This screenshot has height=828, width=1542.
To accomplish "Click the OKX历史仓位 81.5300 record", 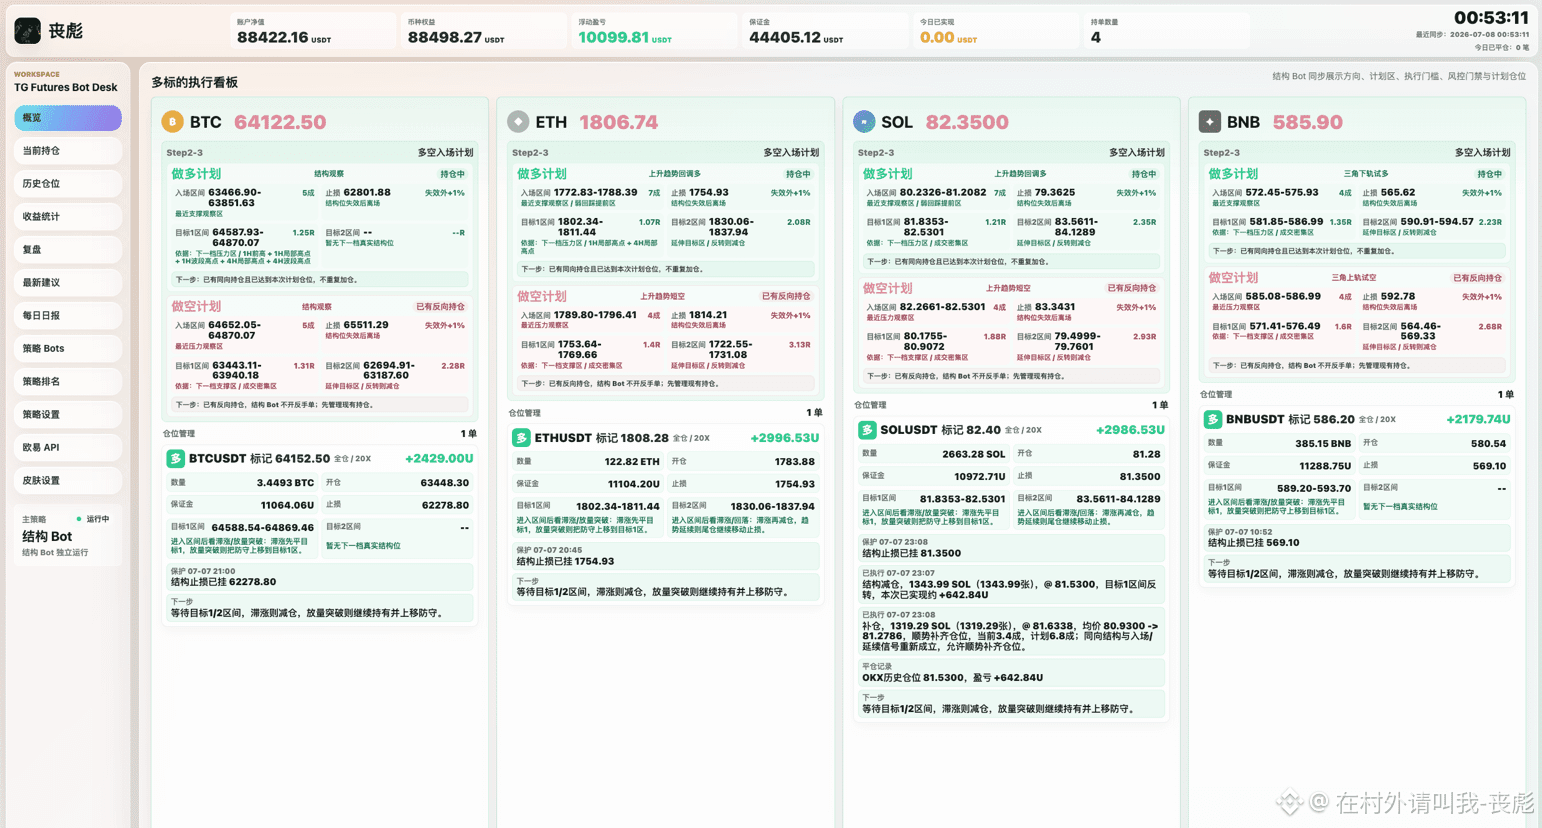I will (x=952, y=678).
